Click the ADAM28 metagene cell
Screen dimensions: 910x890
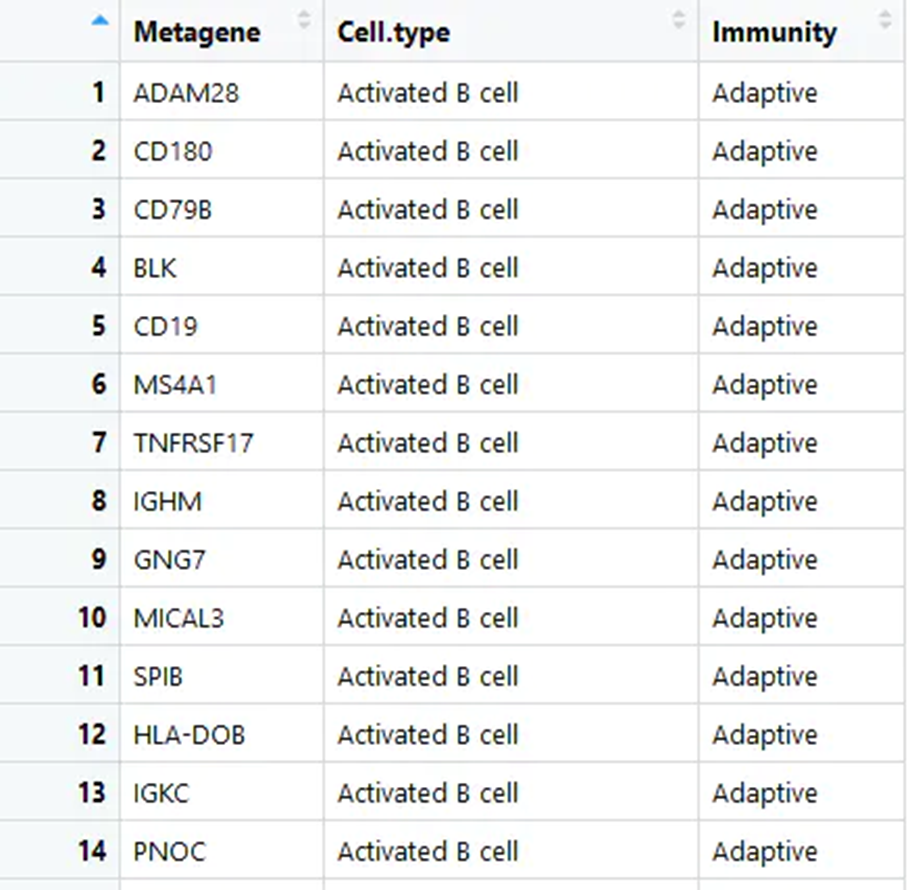pos(222,92)
